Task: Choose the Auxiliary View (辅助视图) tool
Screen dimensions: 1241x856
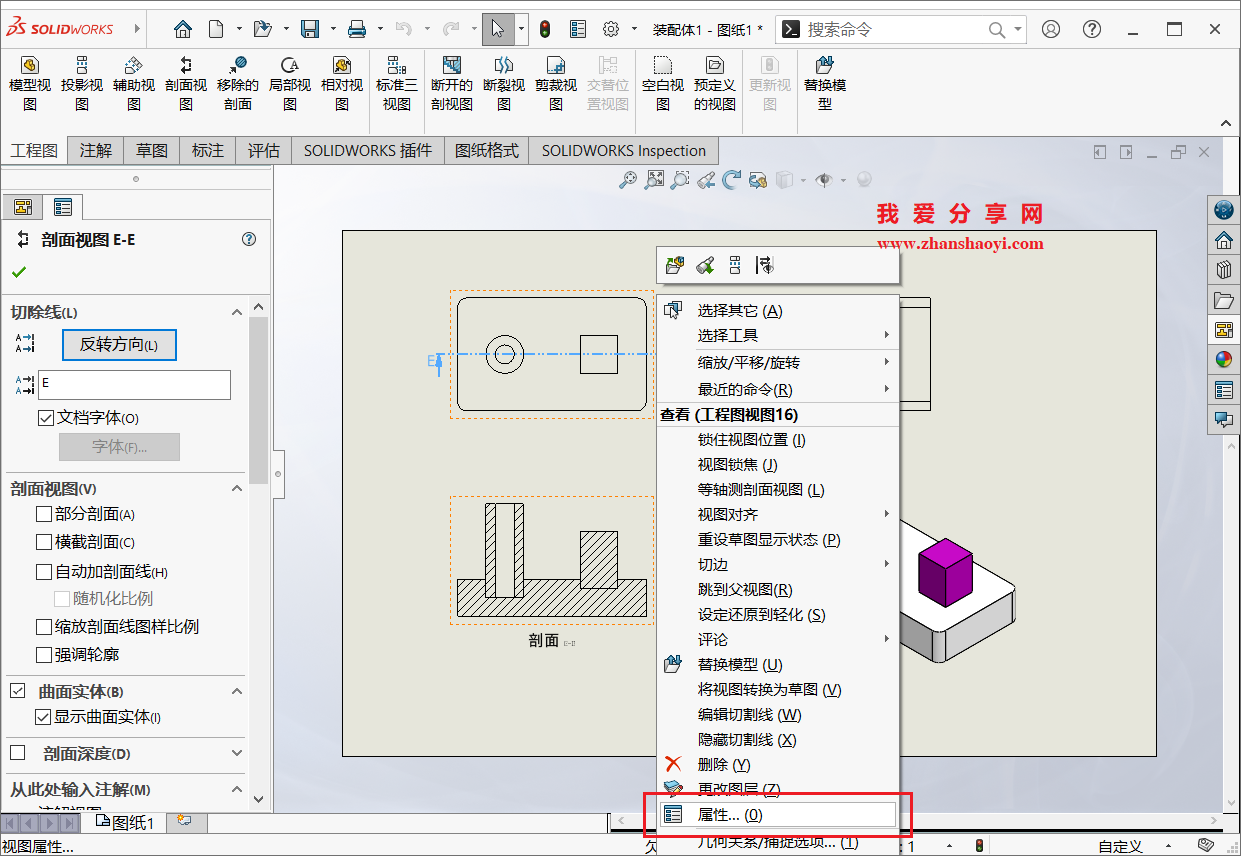Action: tap(134, 83)
